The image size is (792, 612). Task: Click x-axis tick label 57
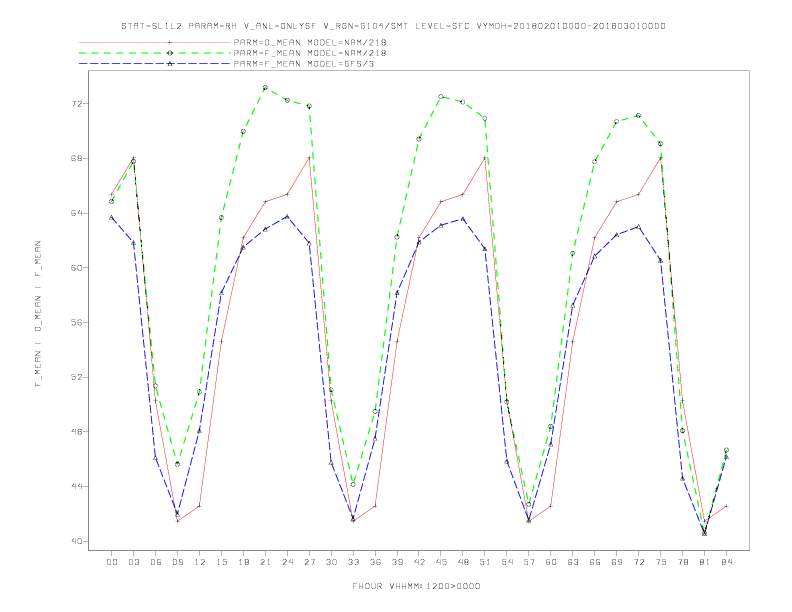[529, 562]
